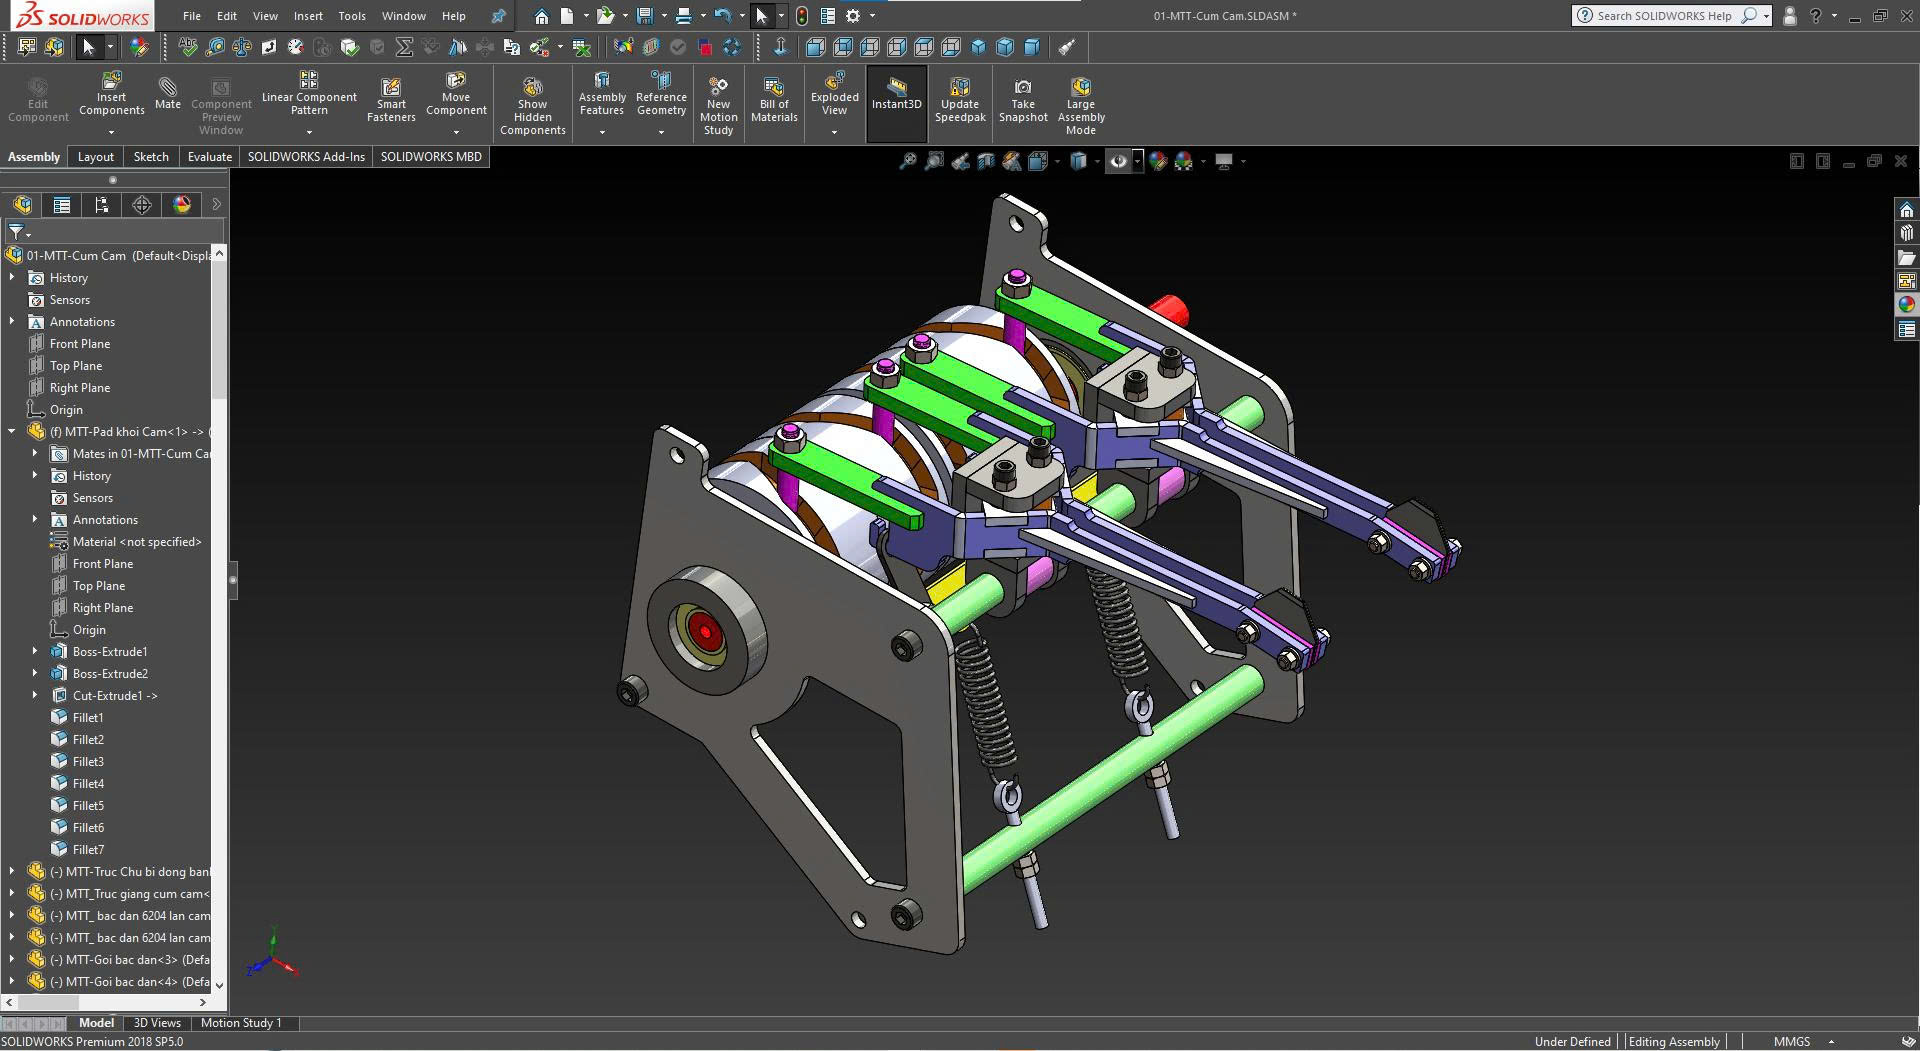Click the Insert Components icon
The image size is (1920, 1051).
[x=111, y=94]
